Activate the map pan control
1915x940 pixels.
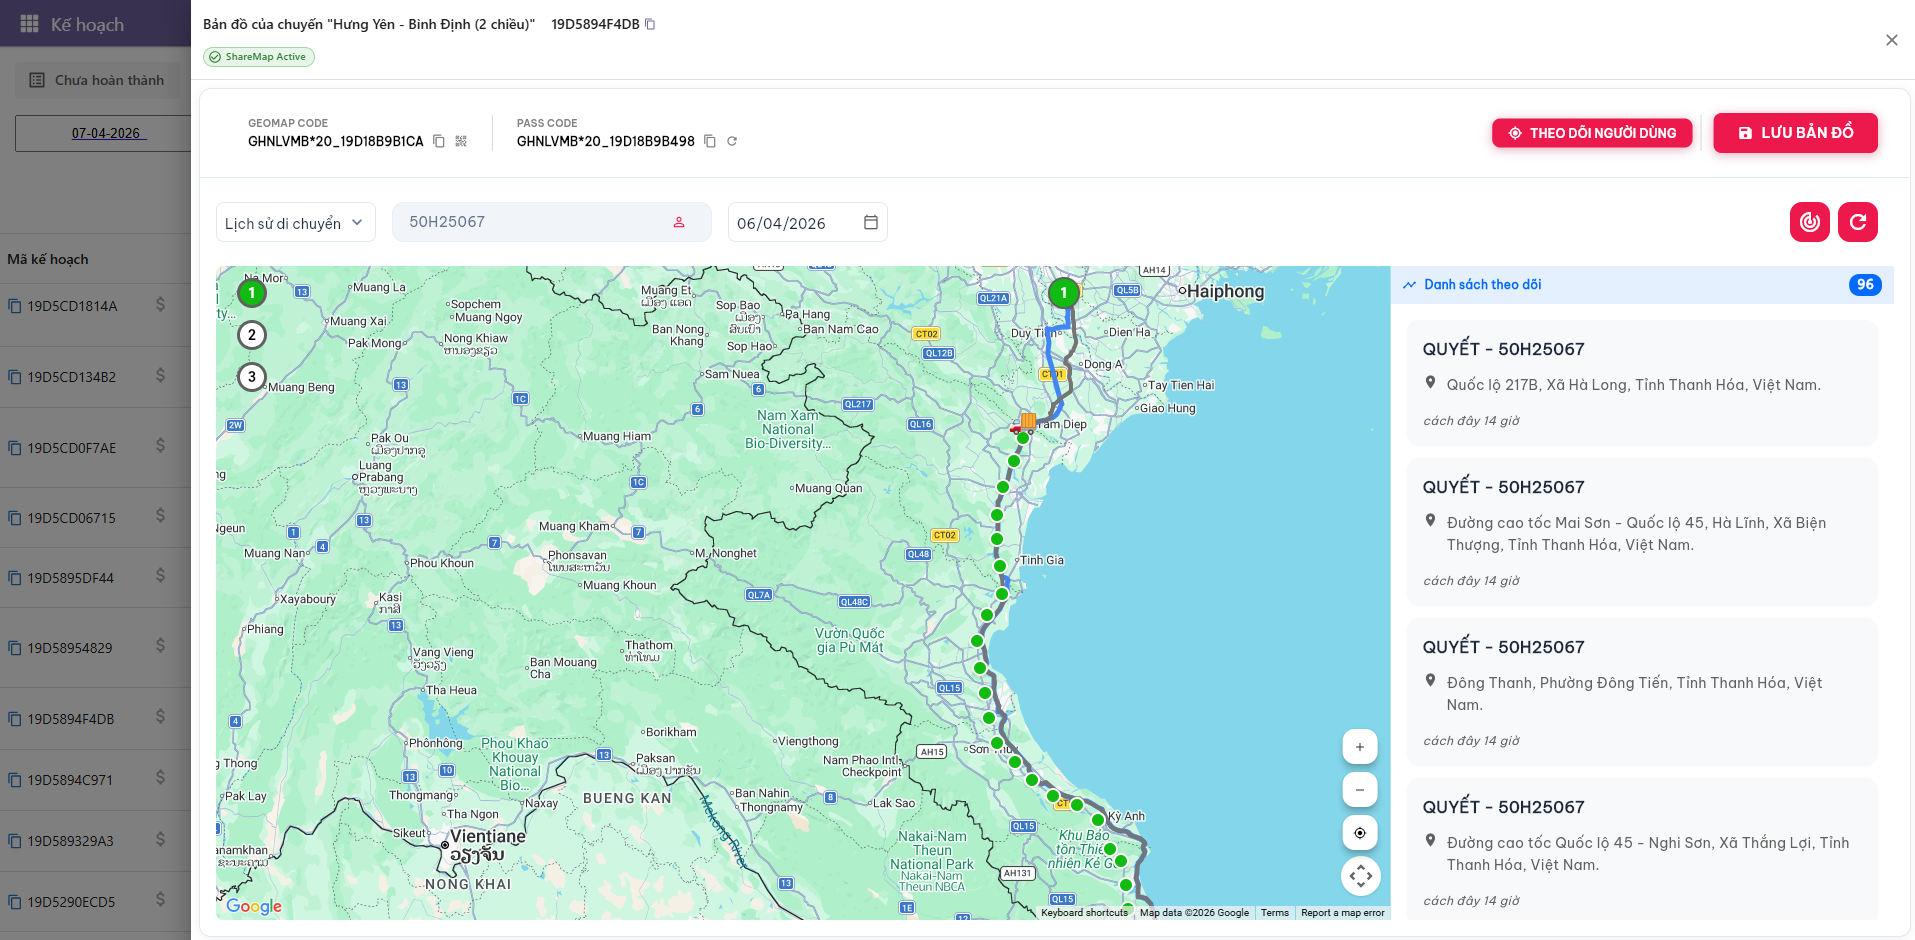(1360, 875)
